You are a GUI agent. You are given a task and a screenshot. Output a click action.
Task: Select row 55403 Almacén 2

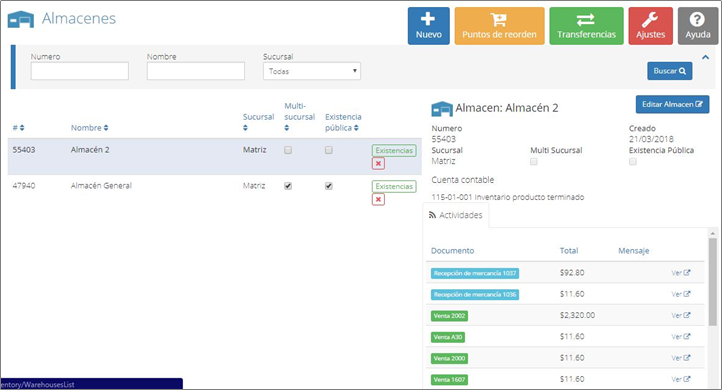point(215,157)
